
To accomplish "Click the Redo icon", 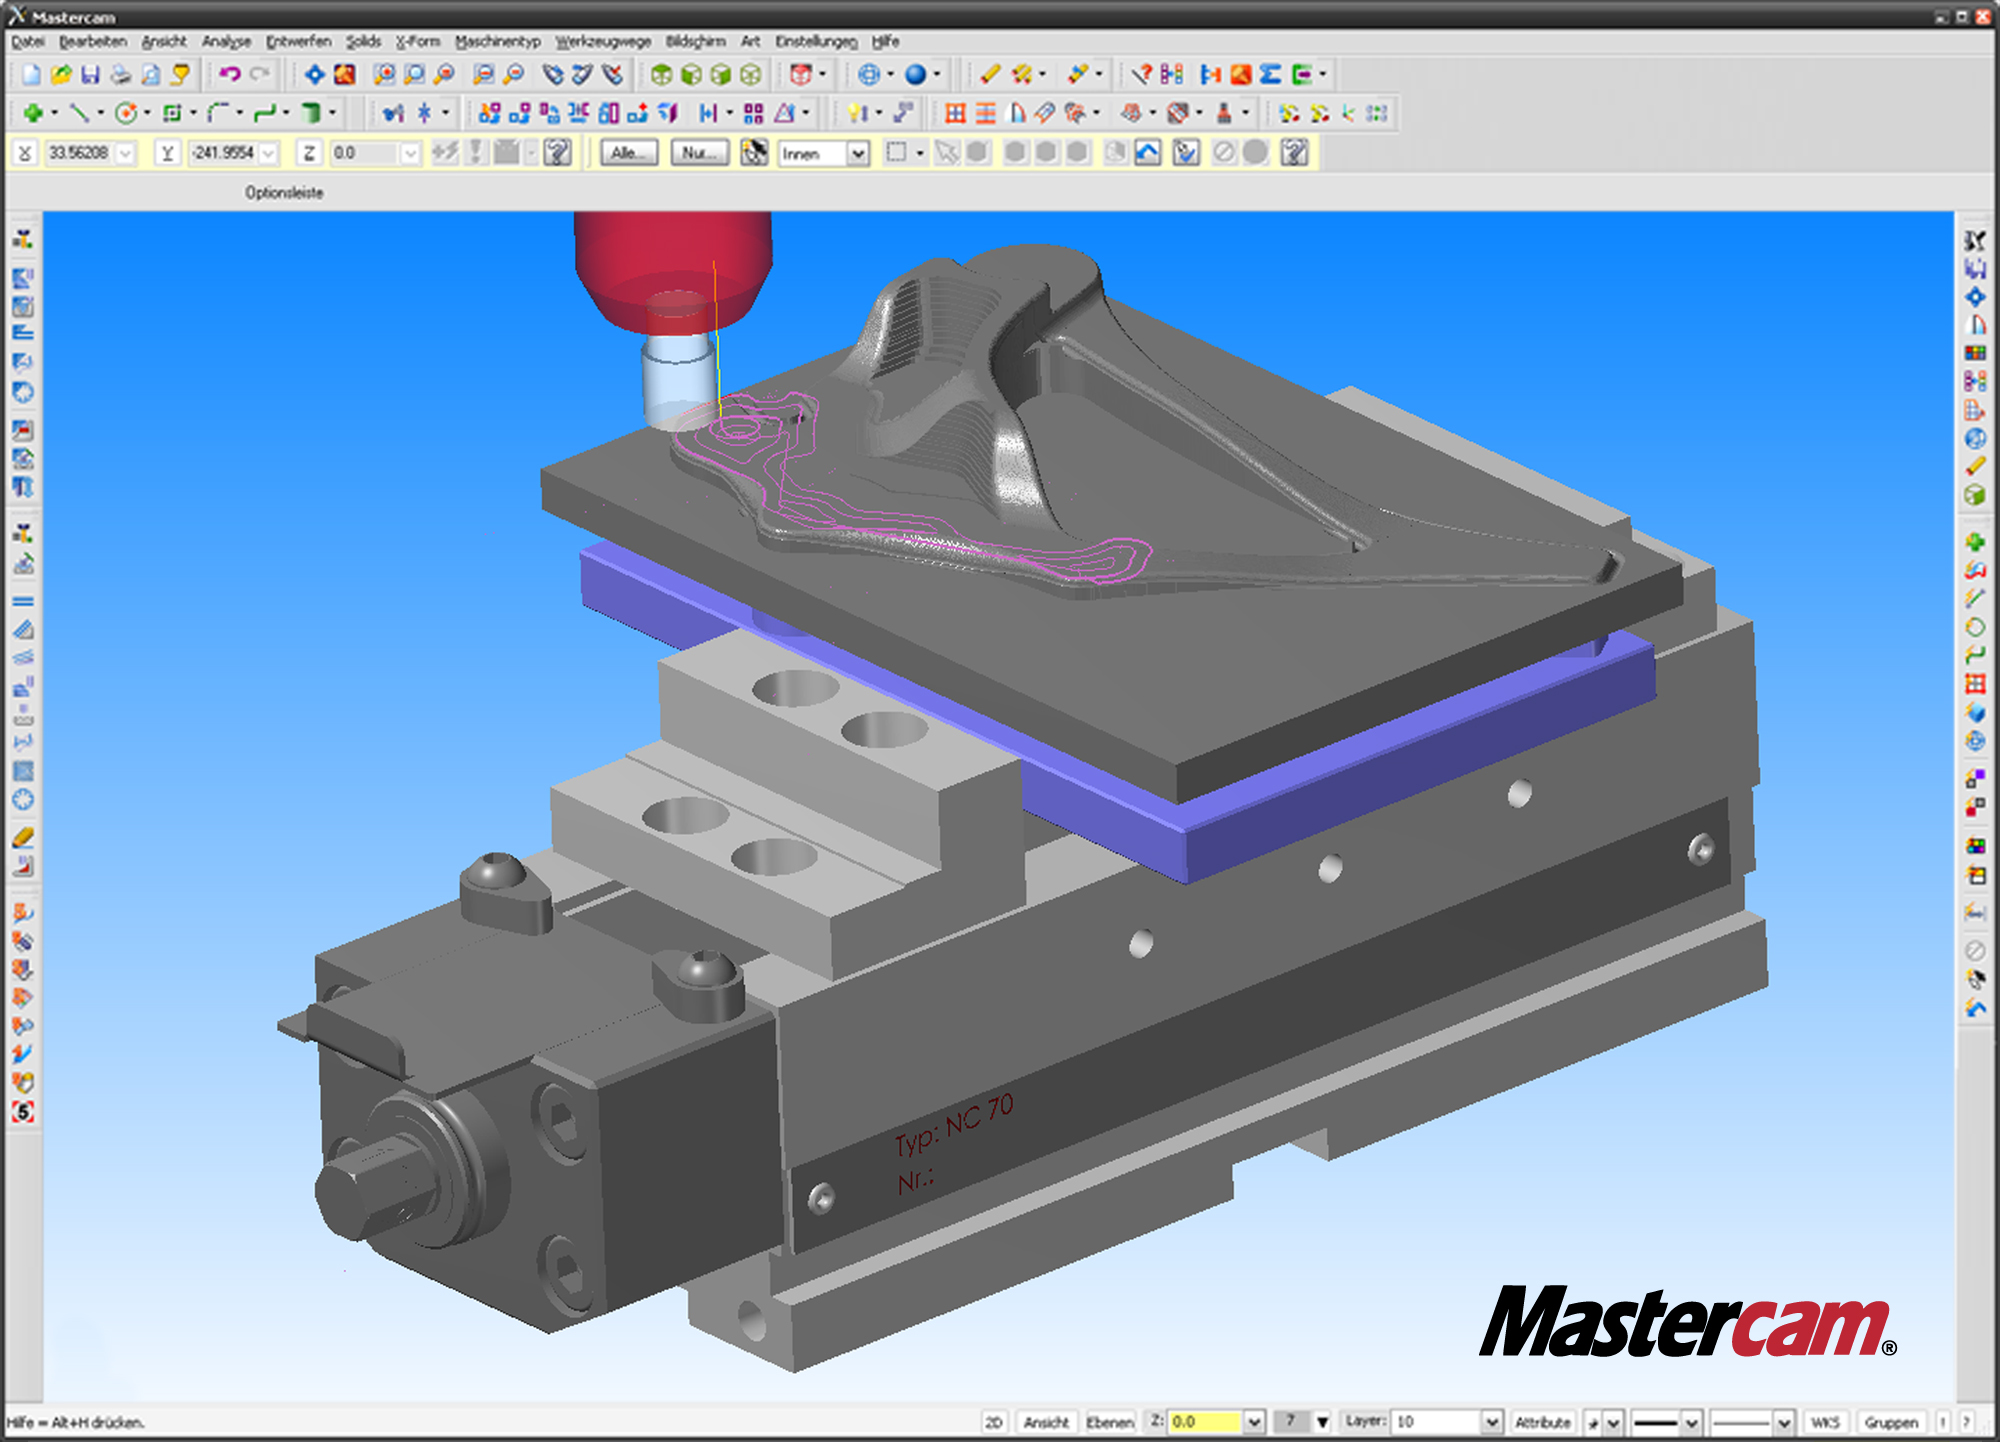I will pos(262,73).
